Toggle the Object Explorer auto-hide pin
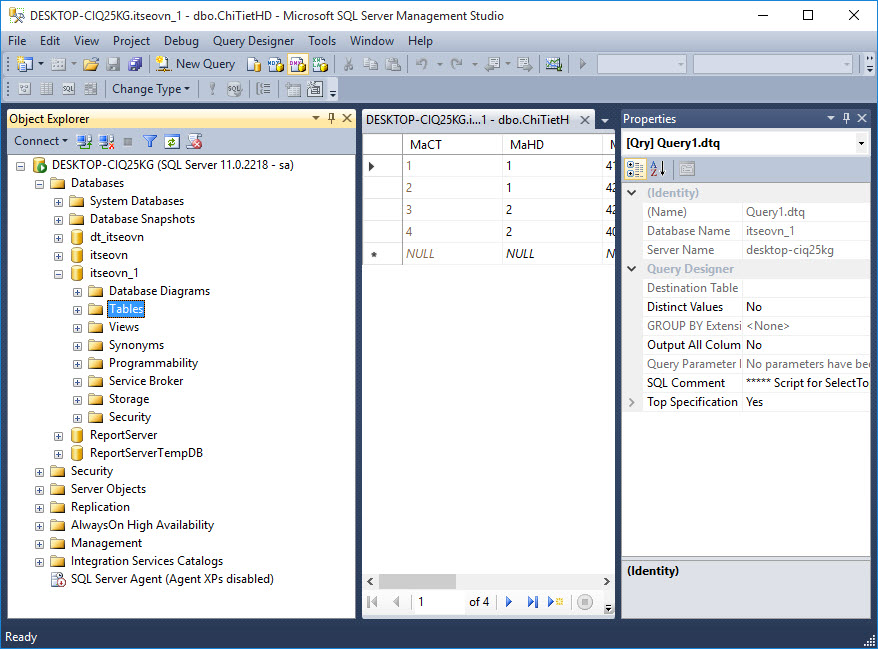 [331, 118]
